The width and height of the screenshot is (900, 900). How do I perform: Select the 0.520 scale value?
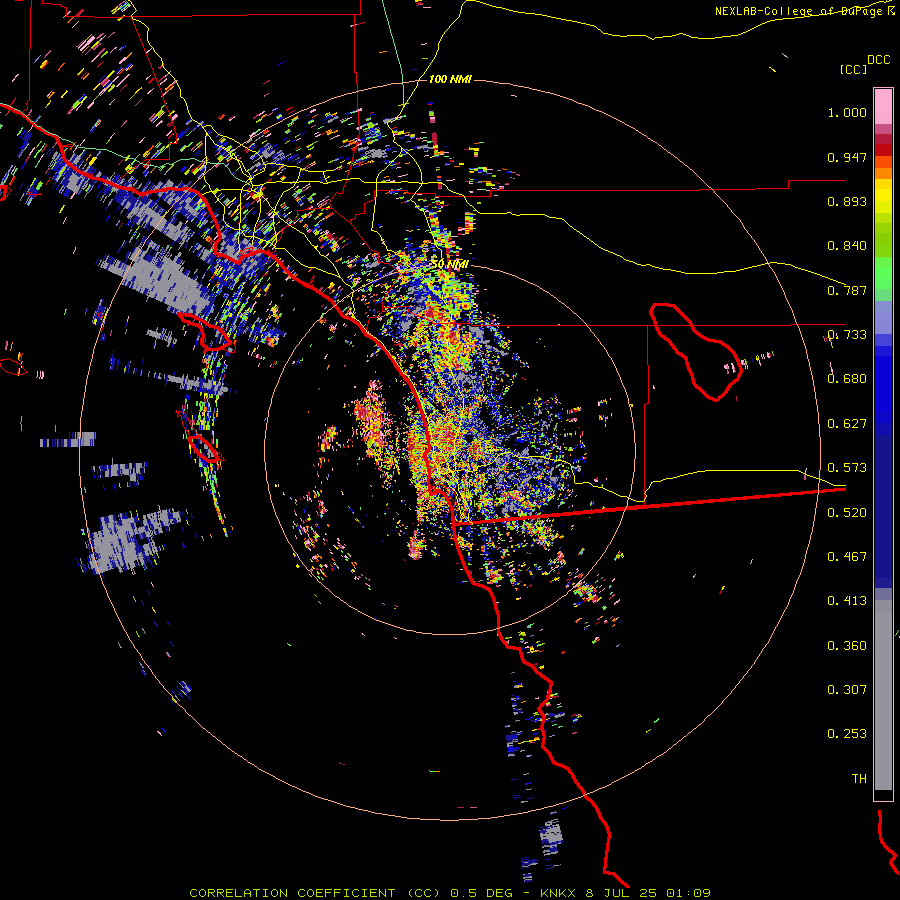(847, 513)
